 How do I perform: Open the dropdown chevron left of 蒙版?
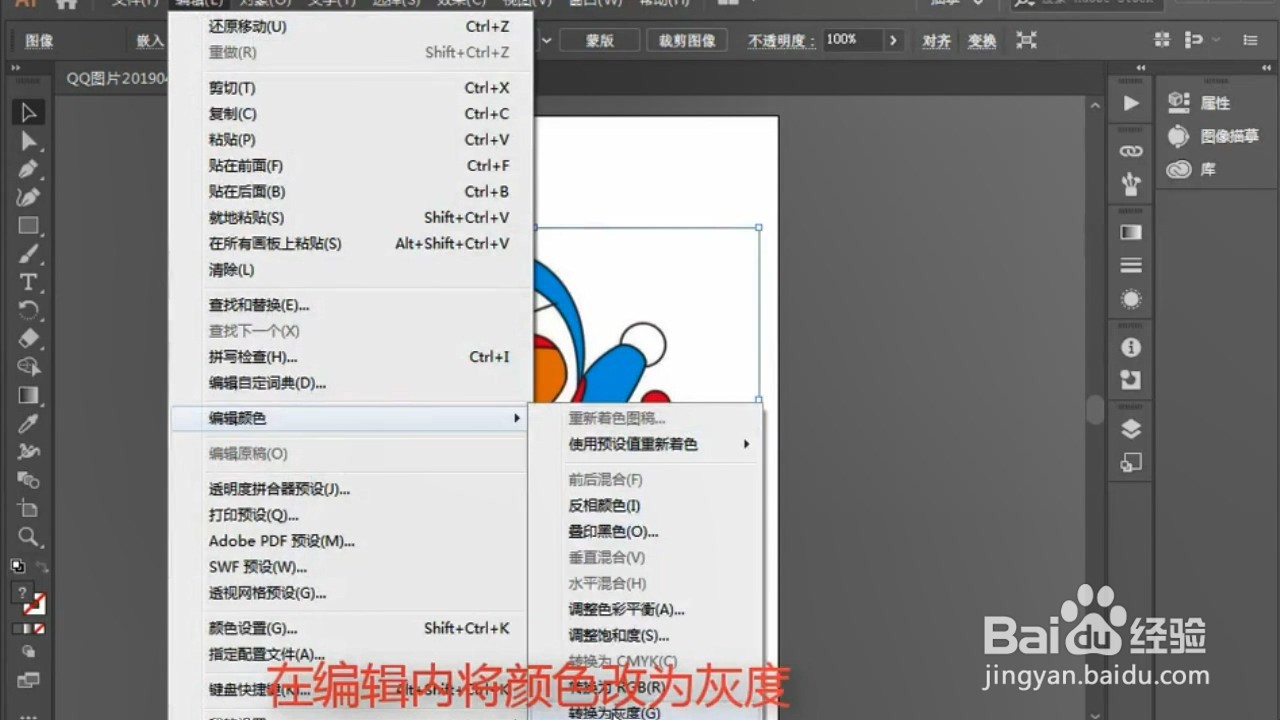coord(547,40)
